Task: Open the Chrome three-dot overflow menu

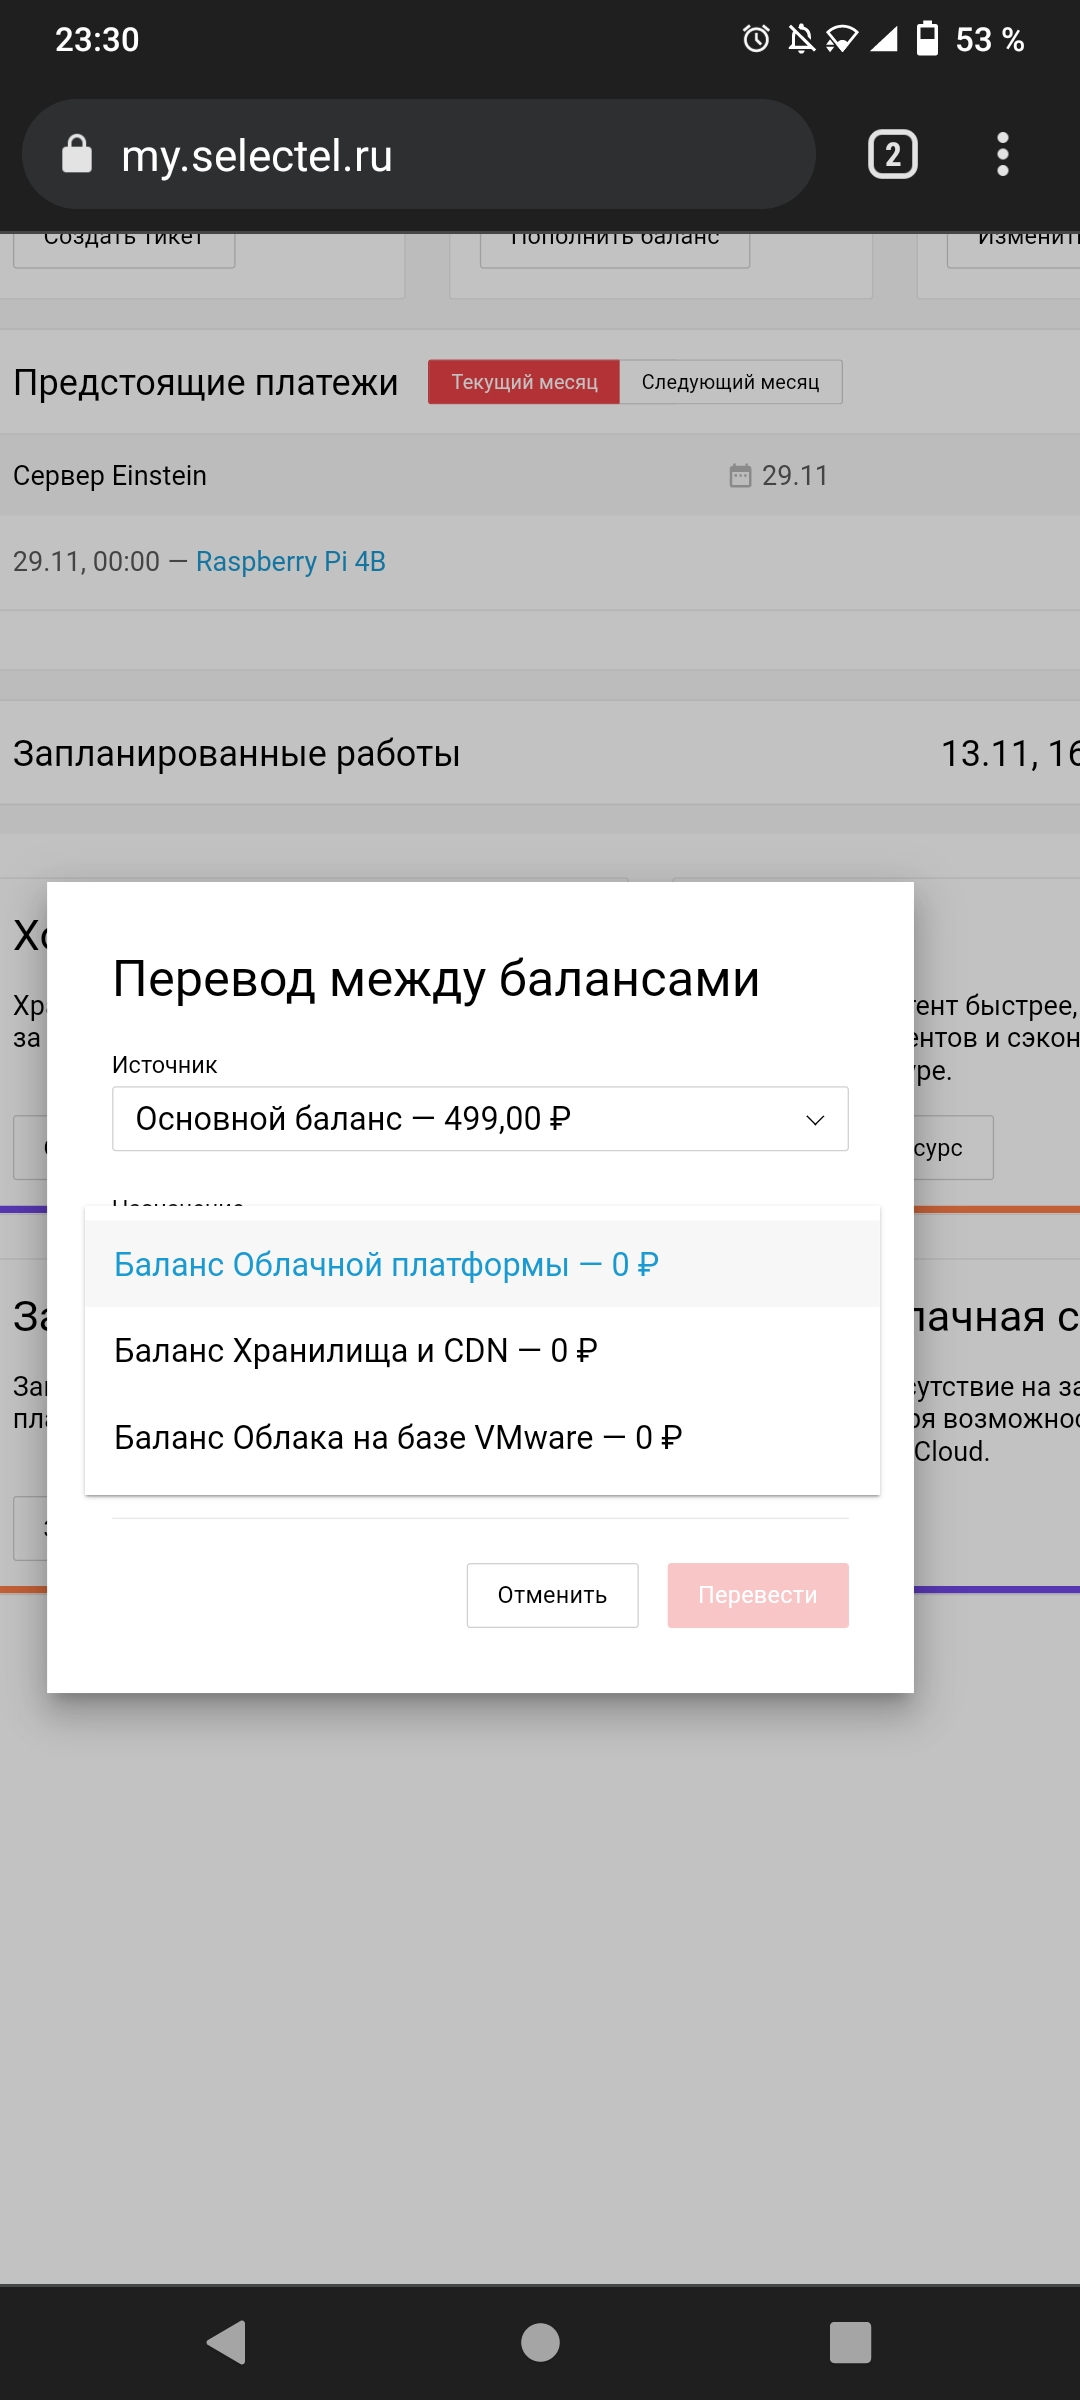Action: point(1002,155)
